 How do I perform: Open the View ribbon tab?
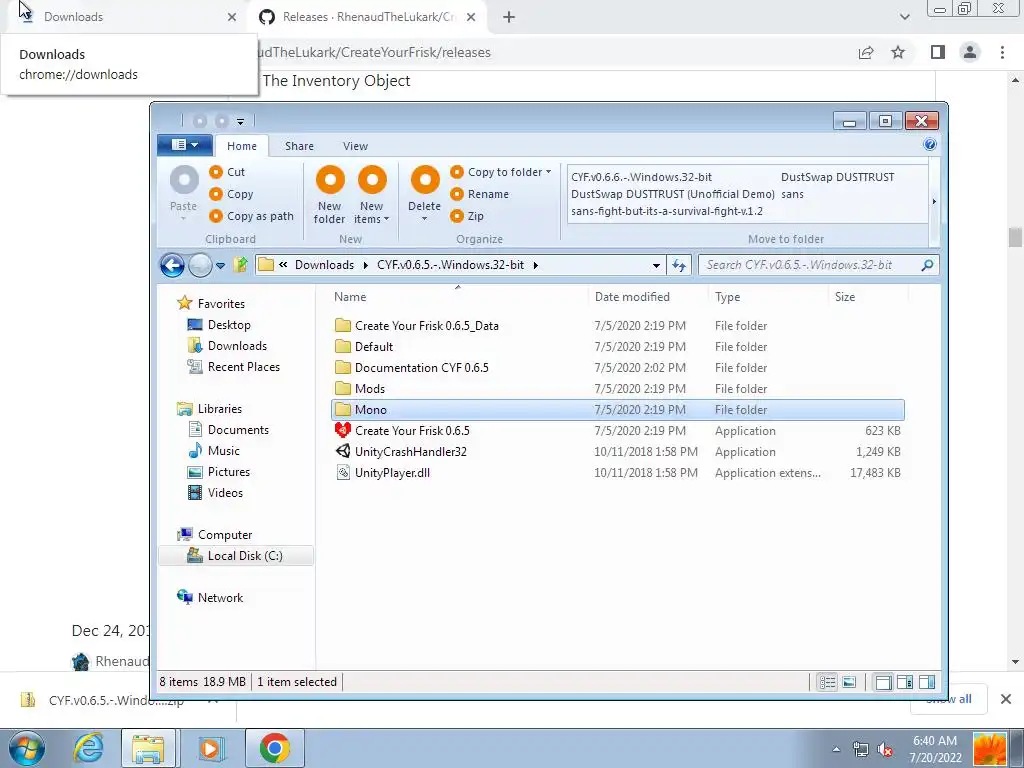tap(355, 146)
